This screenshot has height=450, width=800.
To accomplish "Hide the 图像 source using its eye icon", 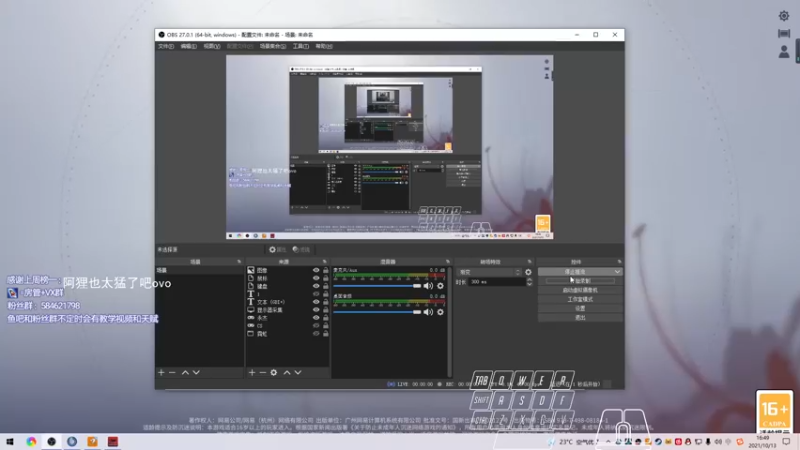I will [x=316, y=270].
